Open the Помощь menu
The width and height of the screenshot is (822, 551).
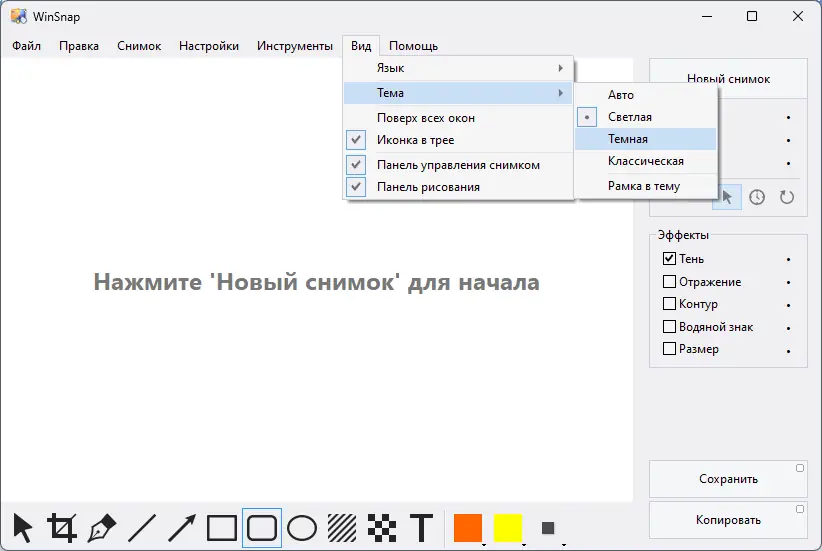click(413, 46)
